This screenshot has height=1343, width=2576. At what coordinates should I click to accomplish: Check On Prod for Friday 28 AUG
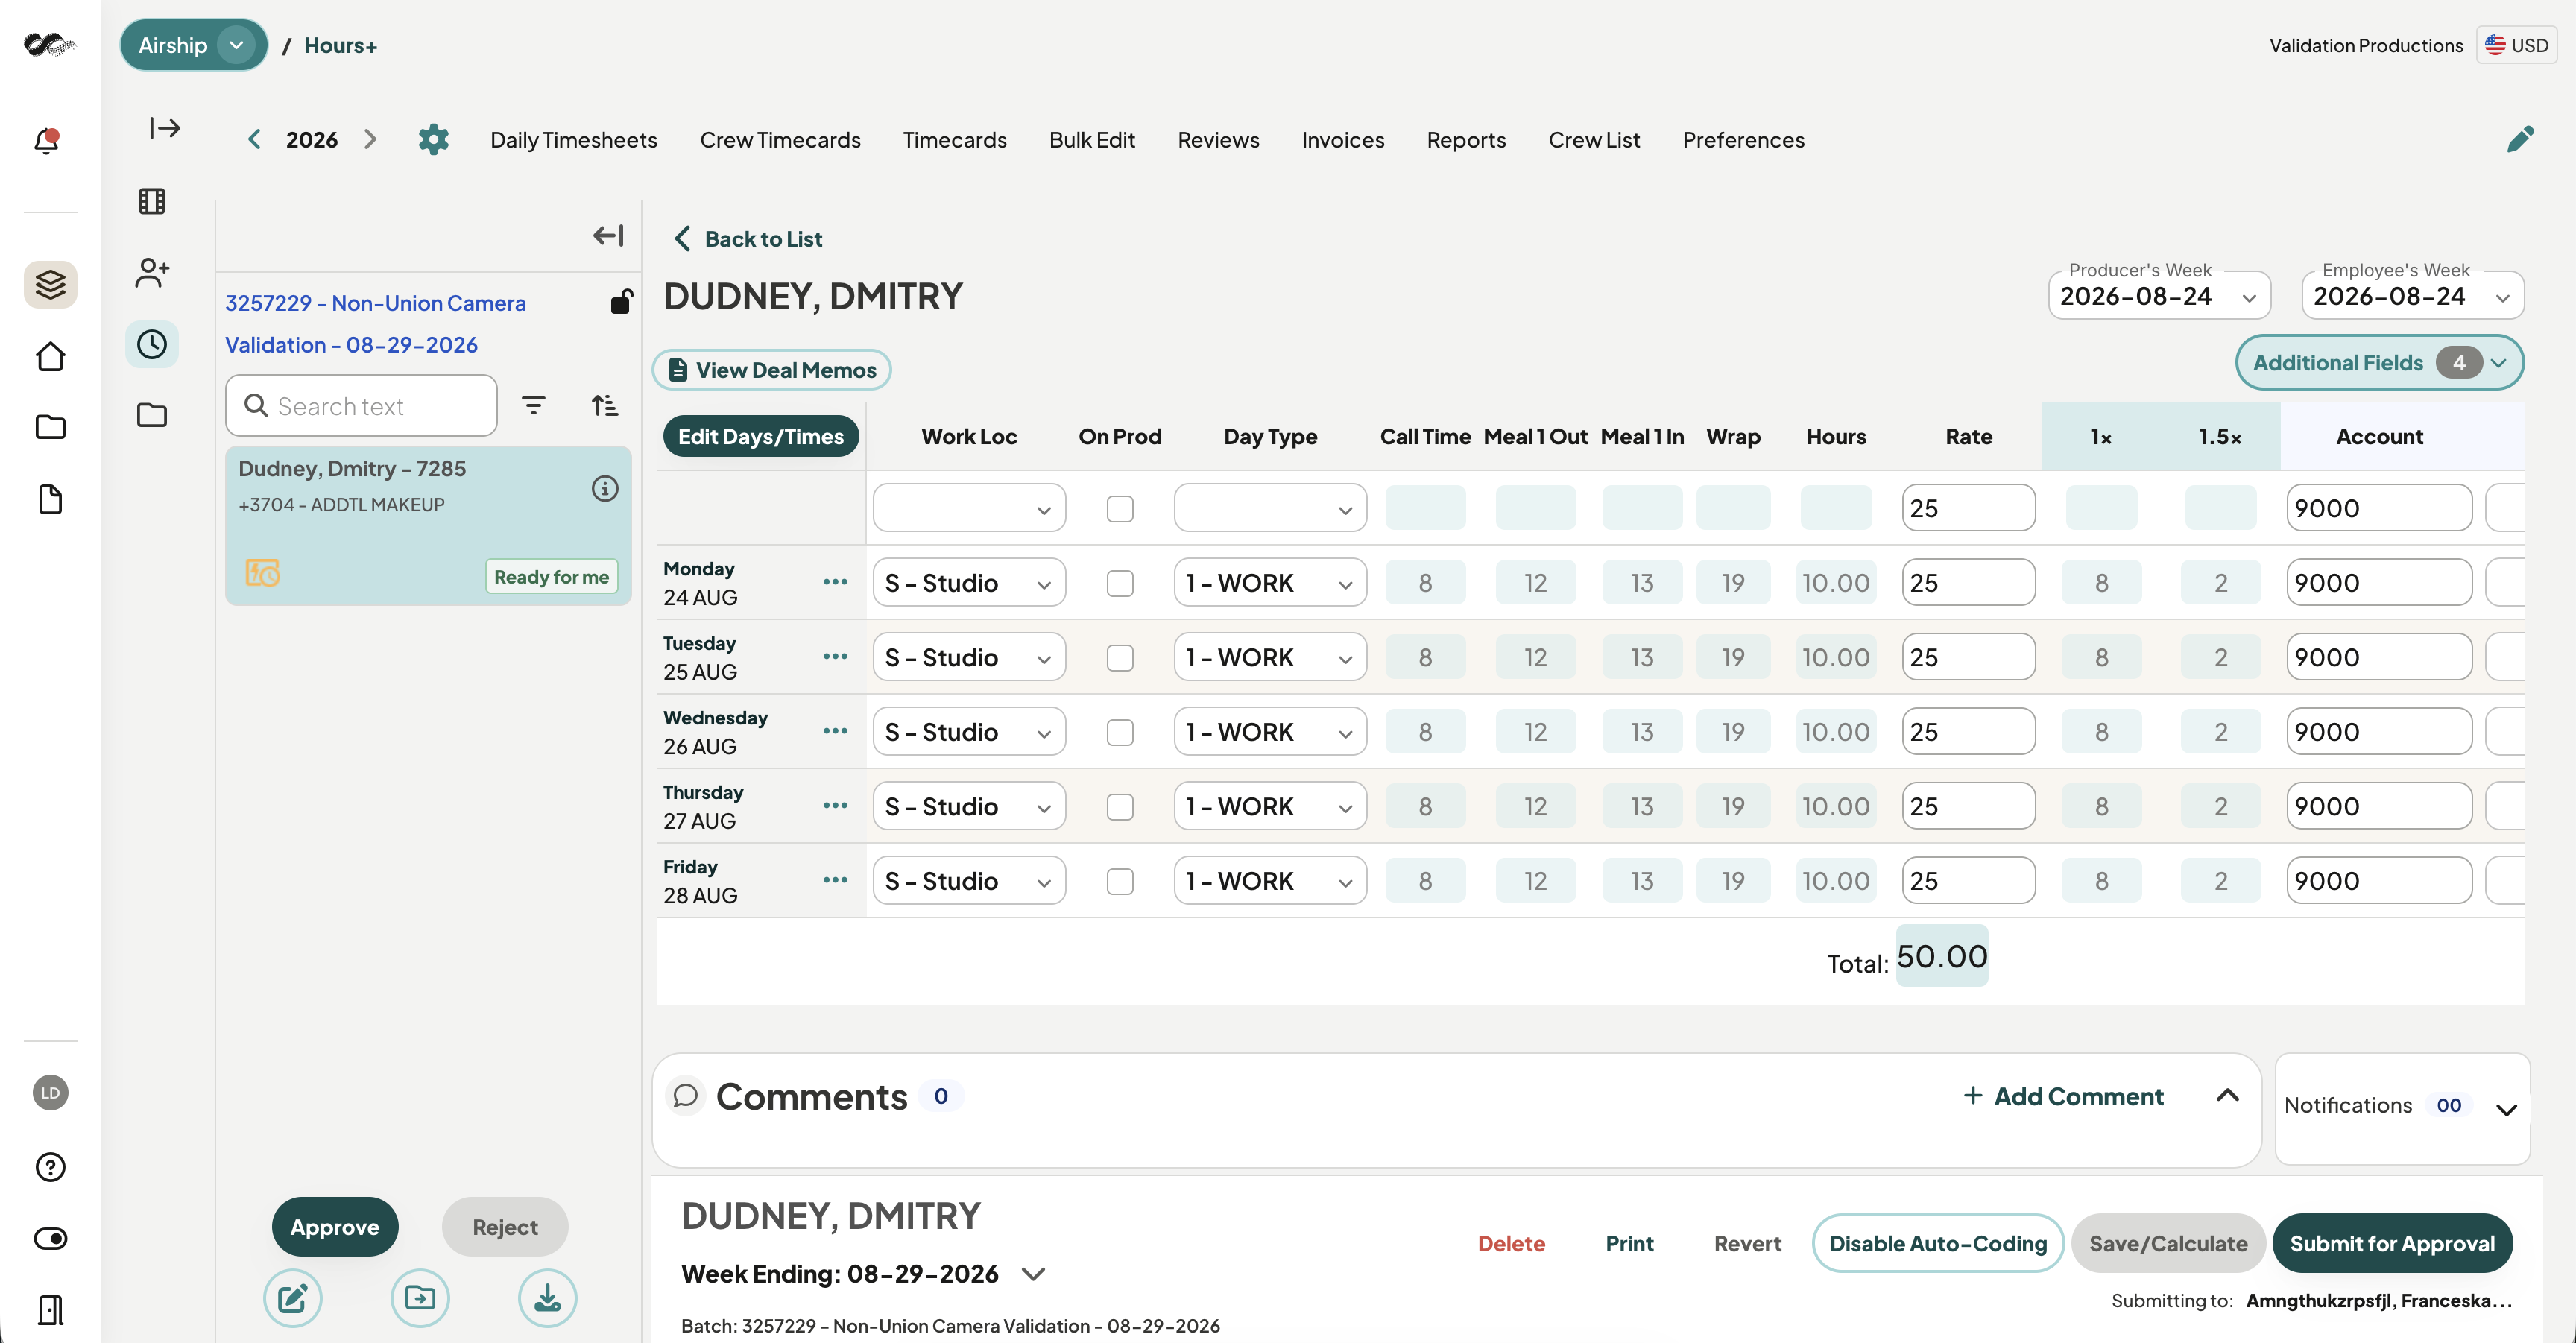[1120, 881]
